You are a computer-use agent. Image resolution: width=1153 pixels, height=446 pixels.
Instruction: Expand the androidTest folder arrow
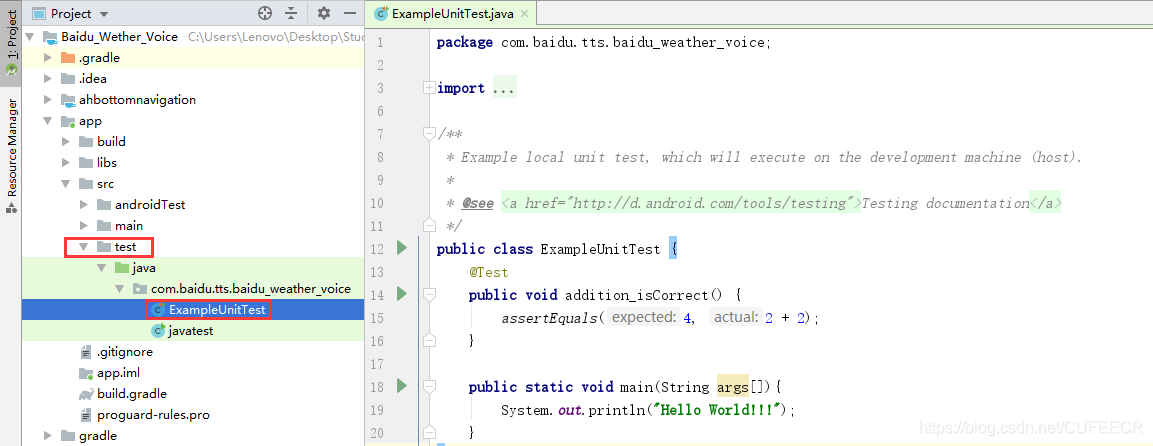[x=83, y=205]
